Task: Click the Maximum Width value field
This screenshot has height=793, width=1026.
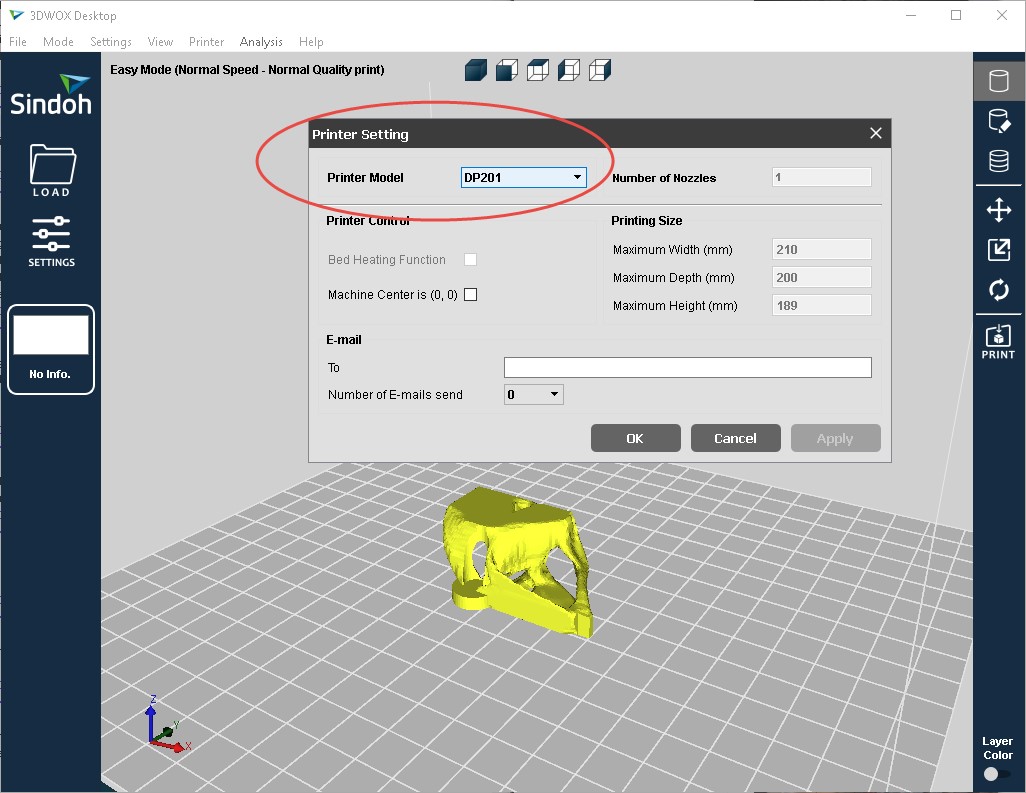Action: [822, 249]
